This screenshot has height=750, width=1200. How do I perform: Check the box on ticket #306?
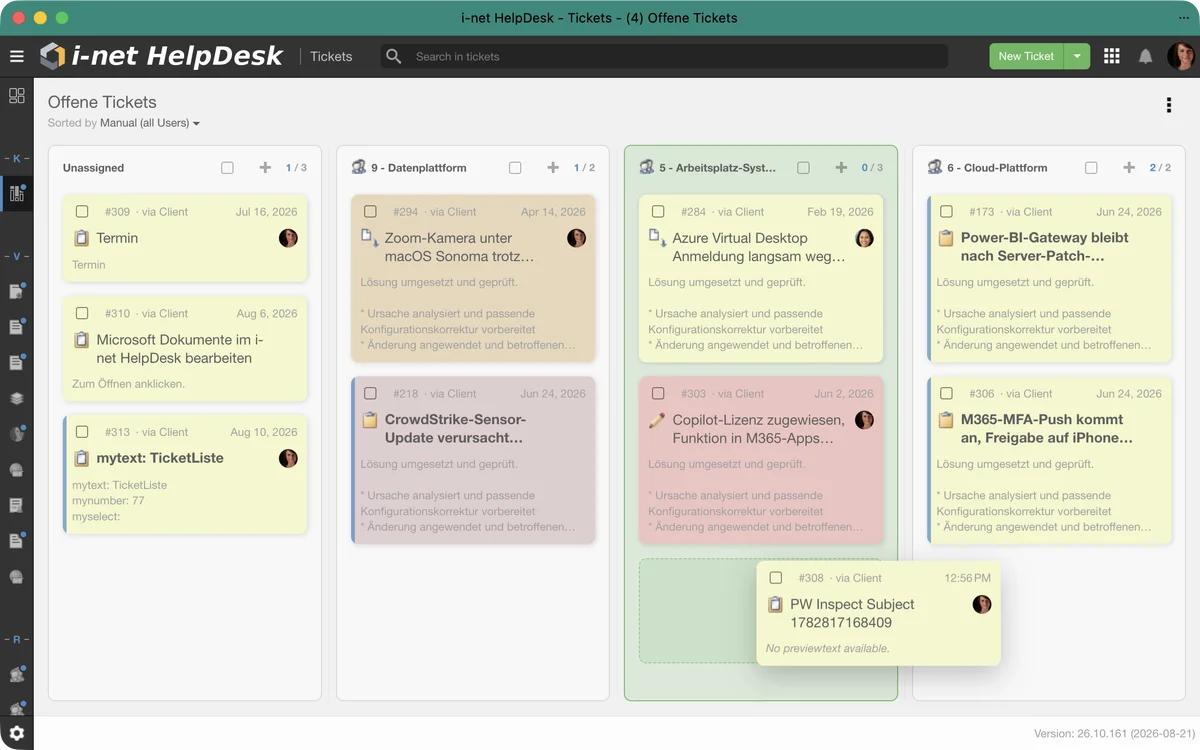point(946,394)
